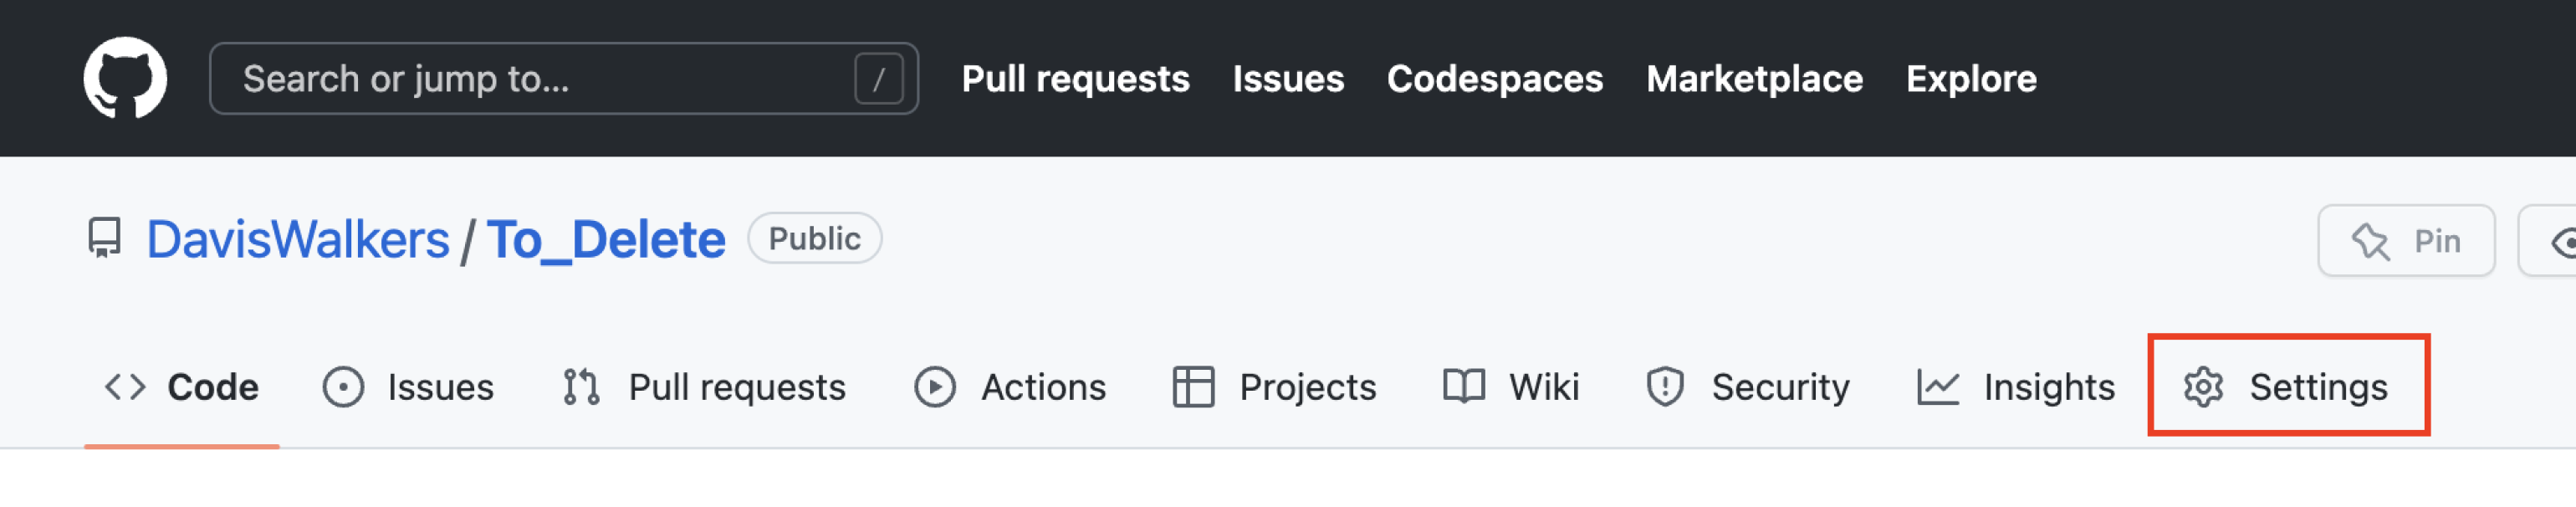Screen dimensions: 2576x507
Task: Click the slash shortcut key icon
Action: click(878, 79)
